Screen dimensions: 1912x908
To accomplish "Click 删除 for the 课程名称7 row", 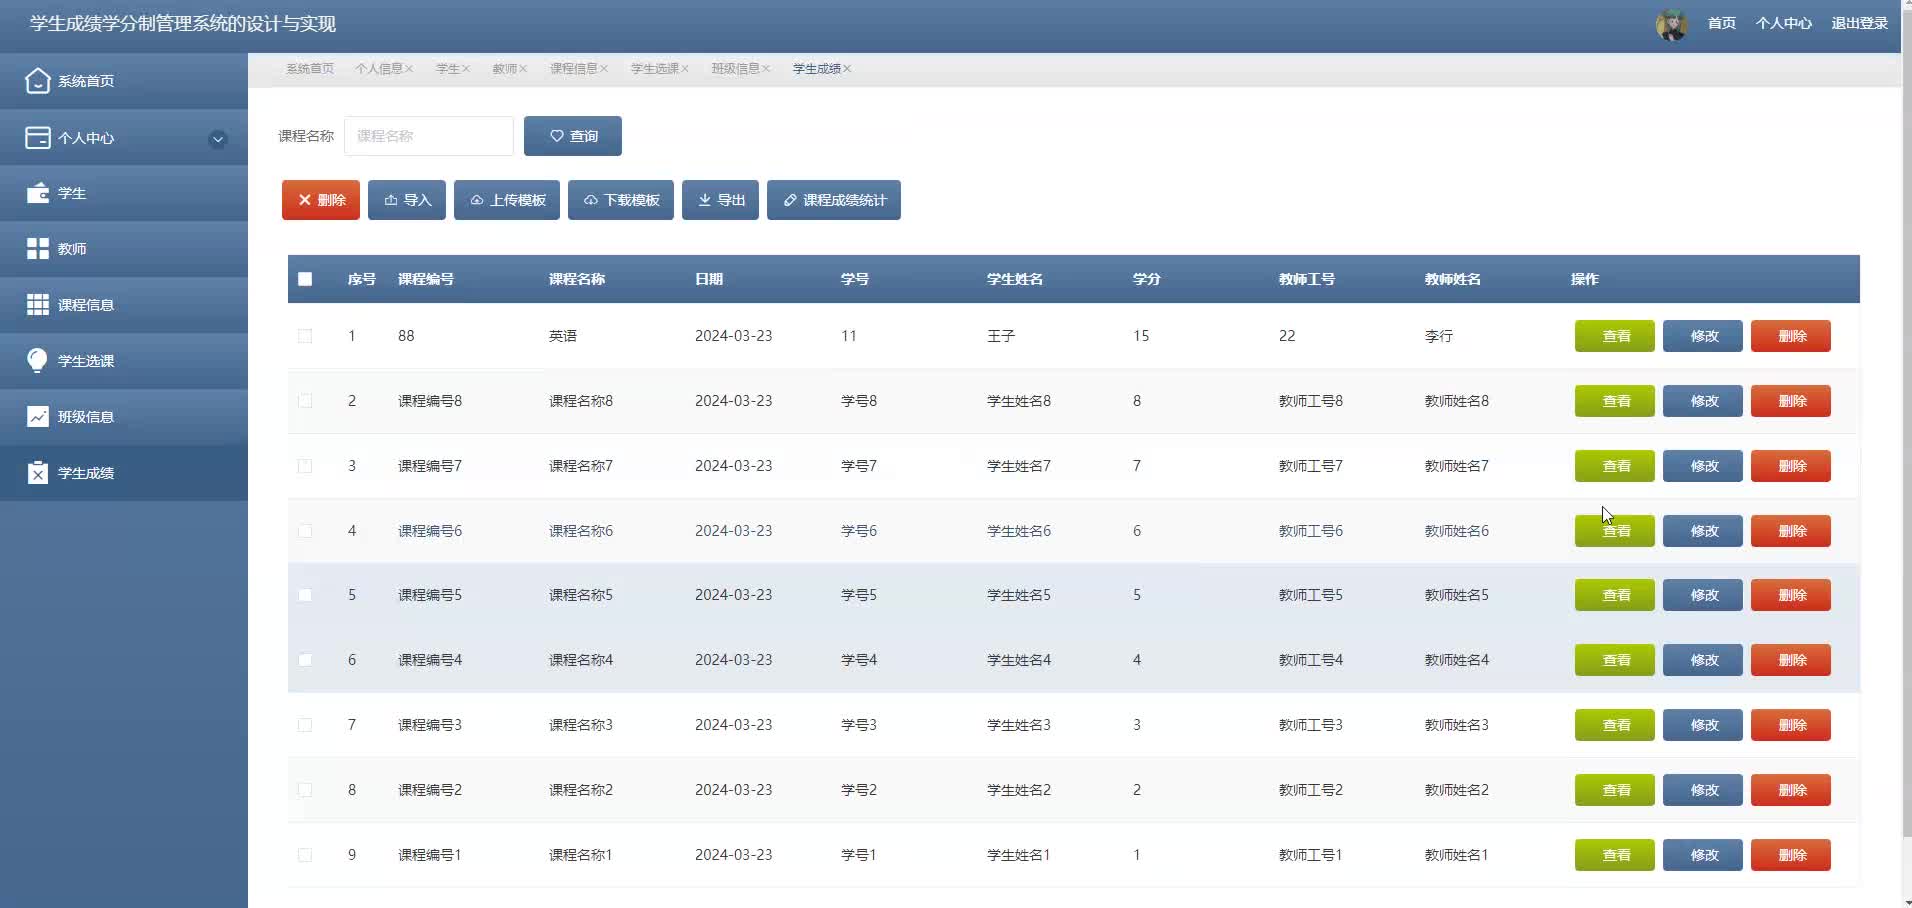I will (1791, 466).
